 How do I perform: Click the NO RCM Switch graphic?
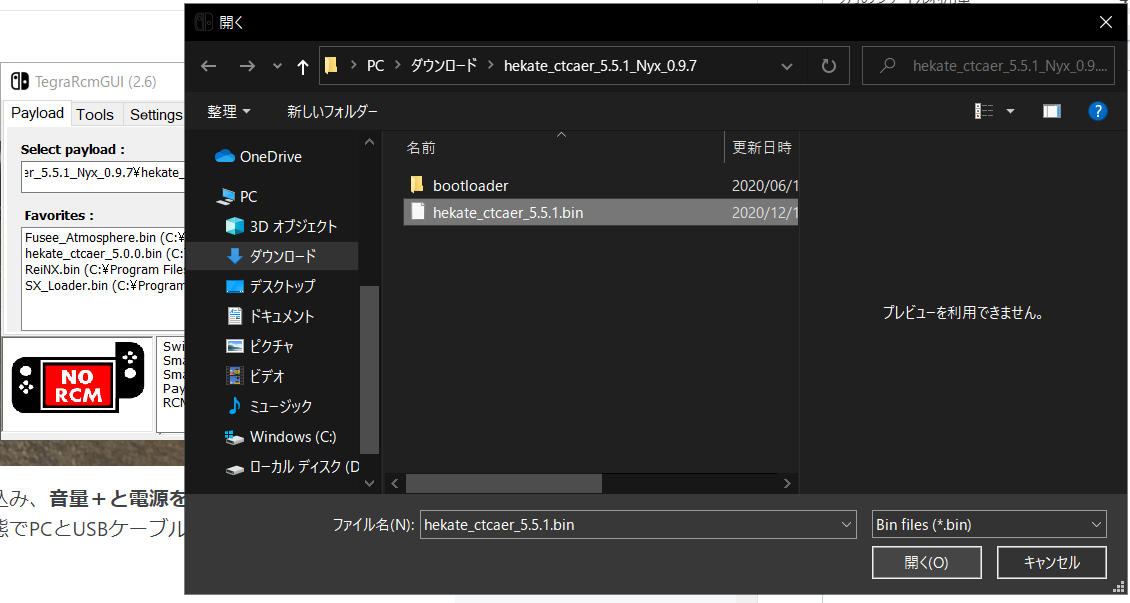[x=79, y=383]
